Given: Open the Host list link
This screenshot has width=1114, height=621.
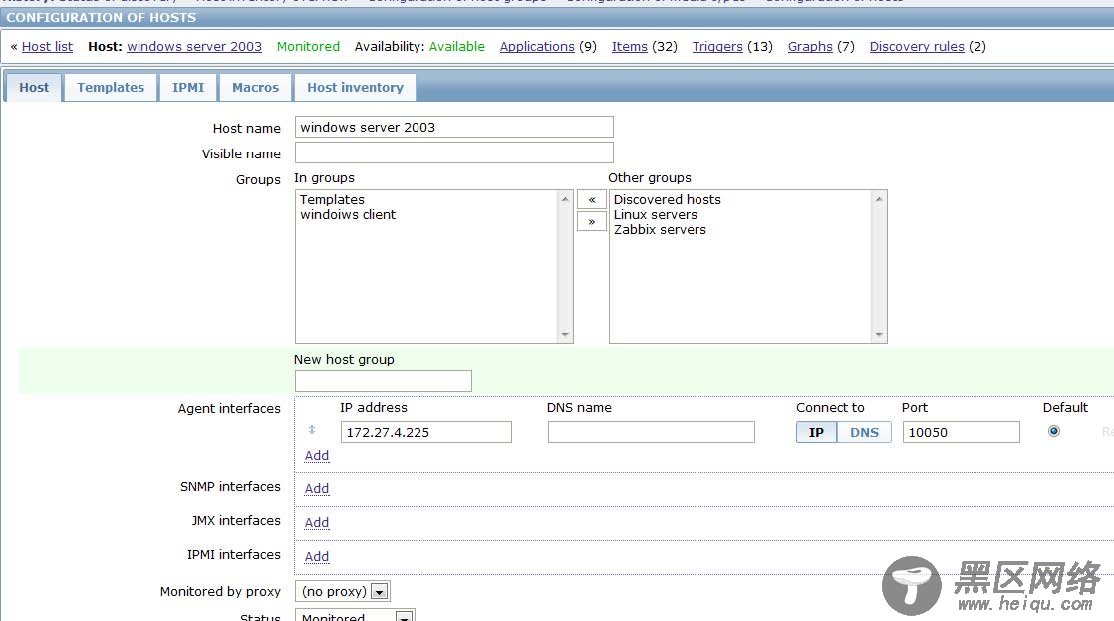Looking at the screenshot, I should 47,46.
